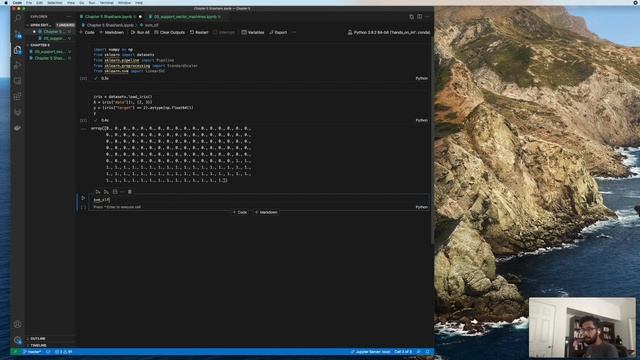This screenshot has height=360, width=640.
Task: Delete the active cell via trash icon
Action: [x=130, y=191]
